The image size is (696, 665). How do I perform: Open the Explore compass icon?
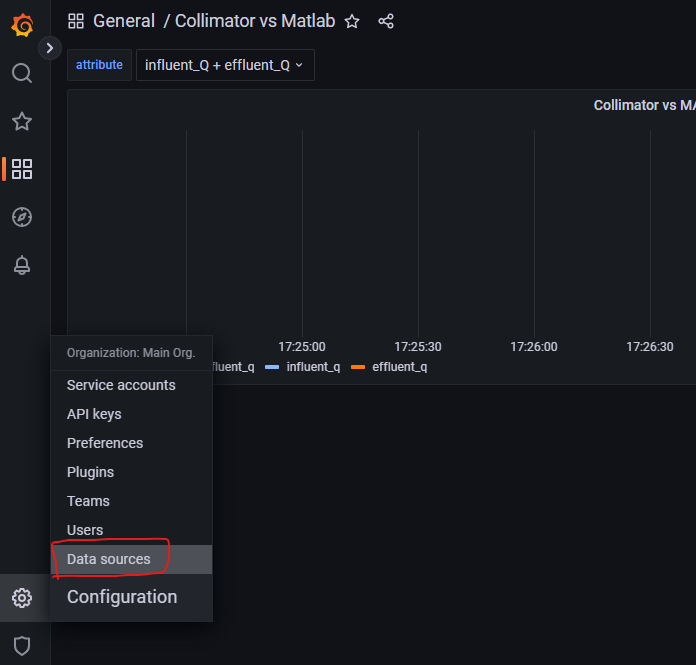point(22,217)
